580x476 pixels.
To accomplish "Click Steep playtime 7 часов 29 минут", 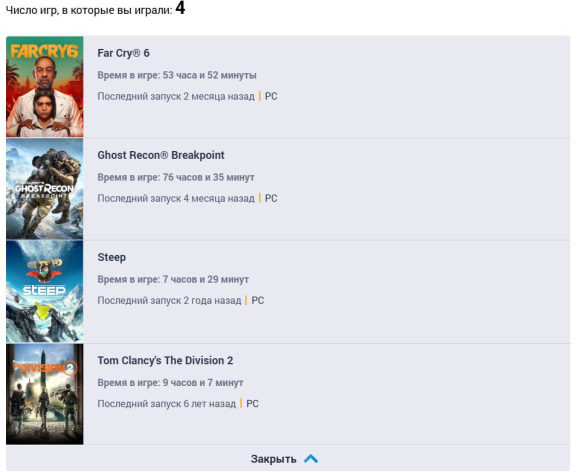I will [173, 279].
